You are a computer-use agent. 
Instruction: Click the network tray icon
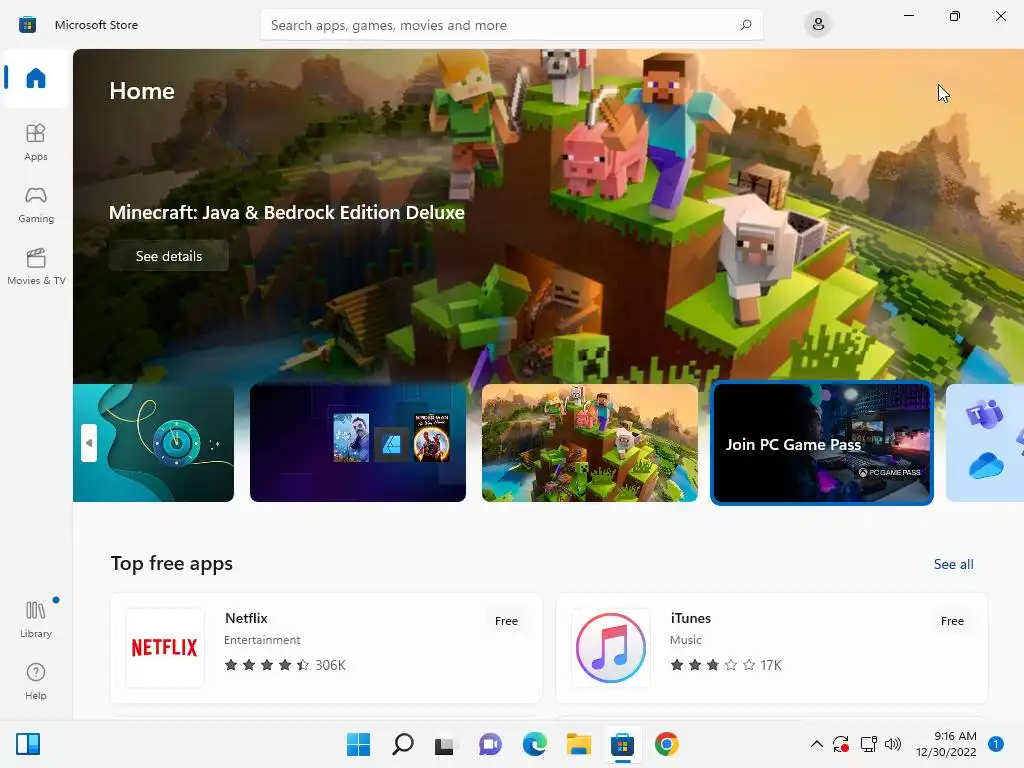pyautogui.click(x=868, y=744)
